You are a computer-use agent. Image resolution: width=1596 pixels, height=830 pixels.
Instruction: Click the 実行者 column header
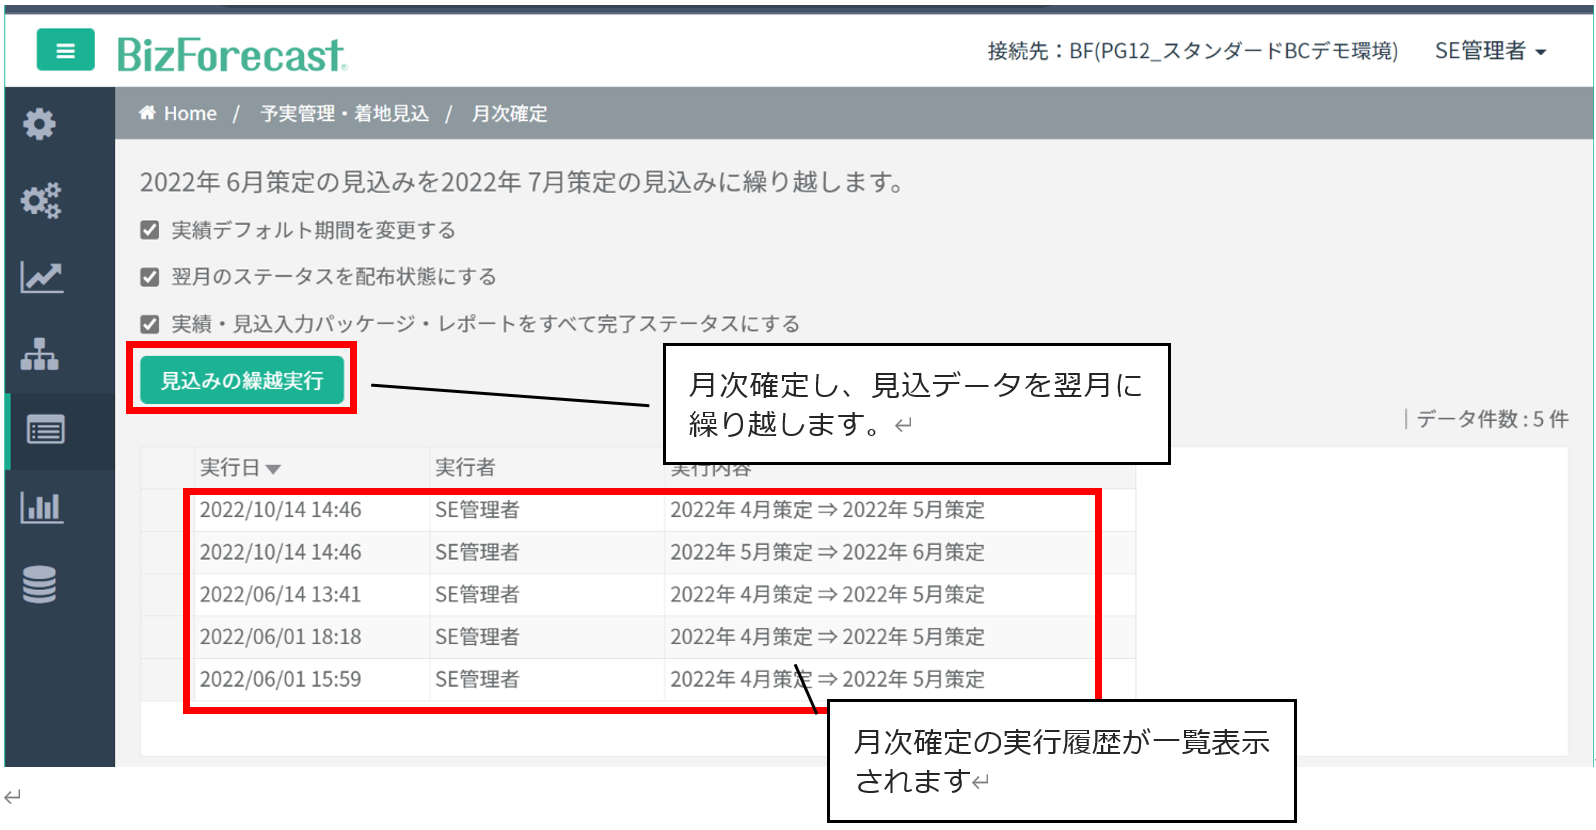coord(465,468)
